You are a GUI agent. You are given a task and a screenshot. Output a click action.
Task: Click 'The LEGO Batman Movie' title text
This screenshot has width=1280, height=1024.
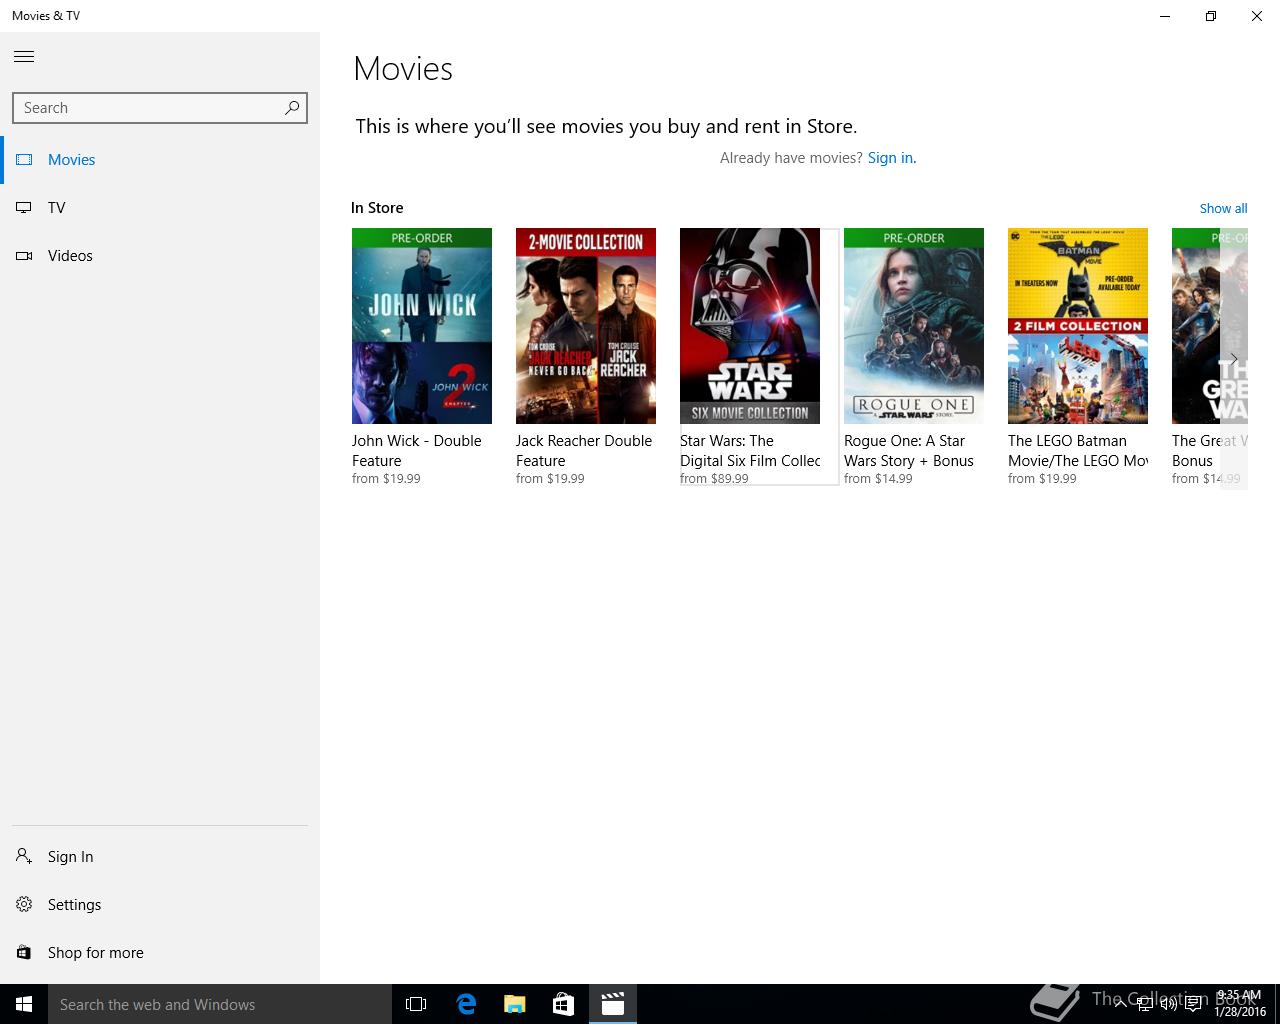[1078, 451]
